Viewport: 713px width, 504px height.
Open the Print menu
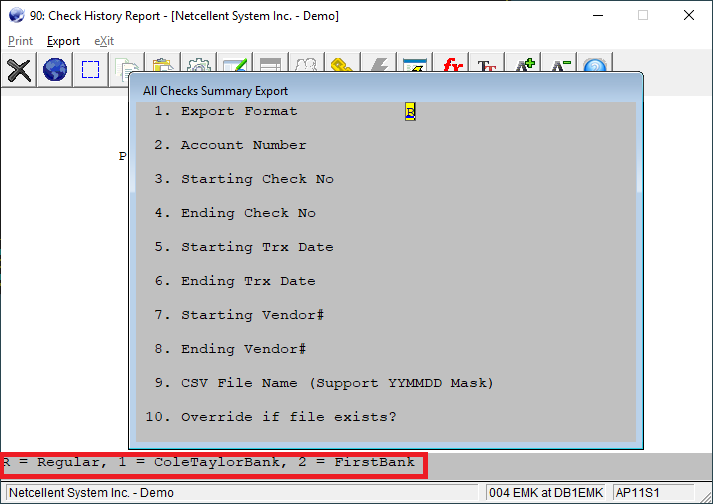point(20,41)
